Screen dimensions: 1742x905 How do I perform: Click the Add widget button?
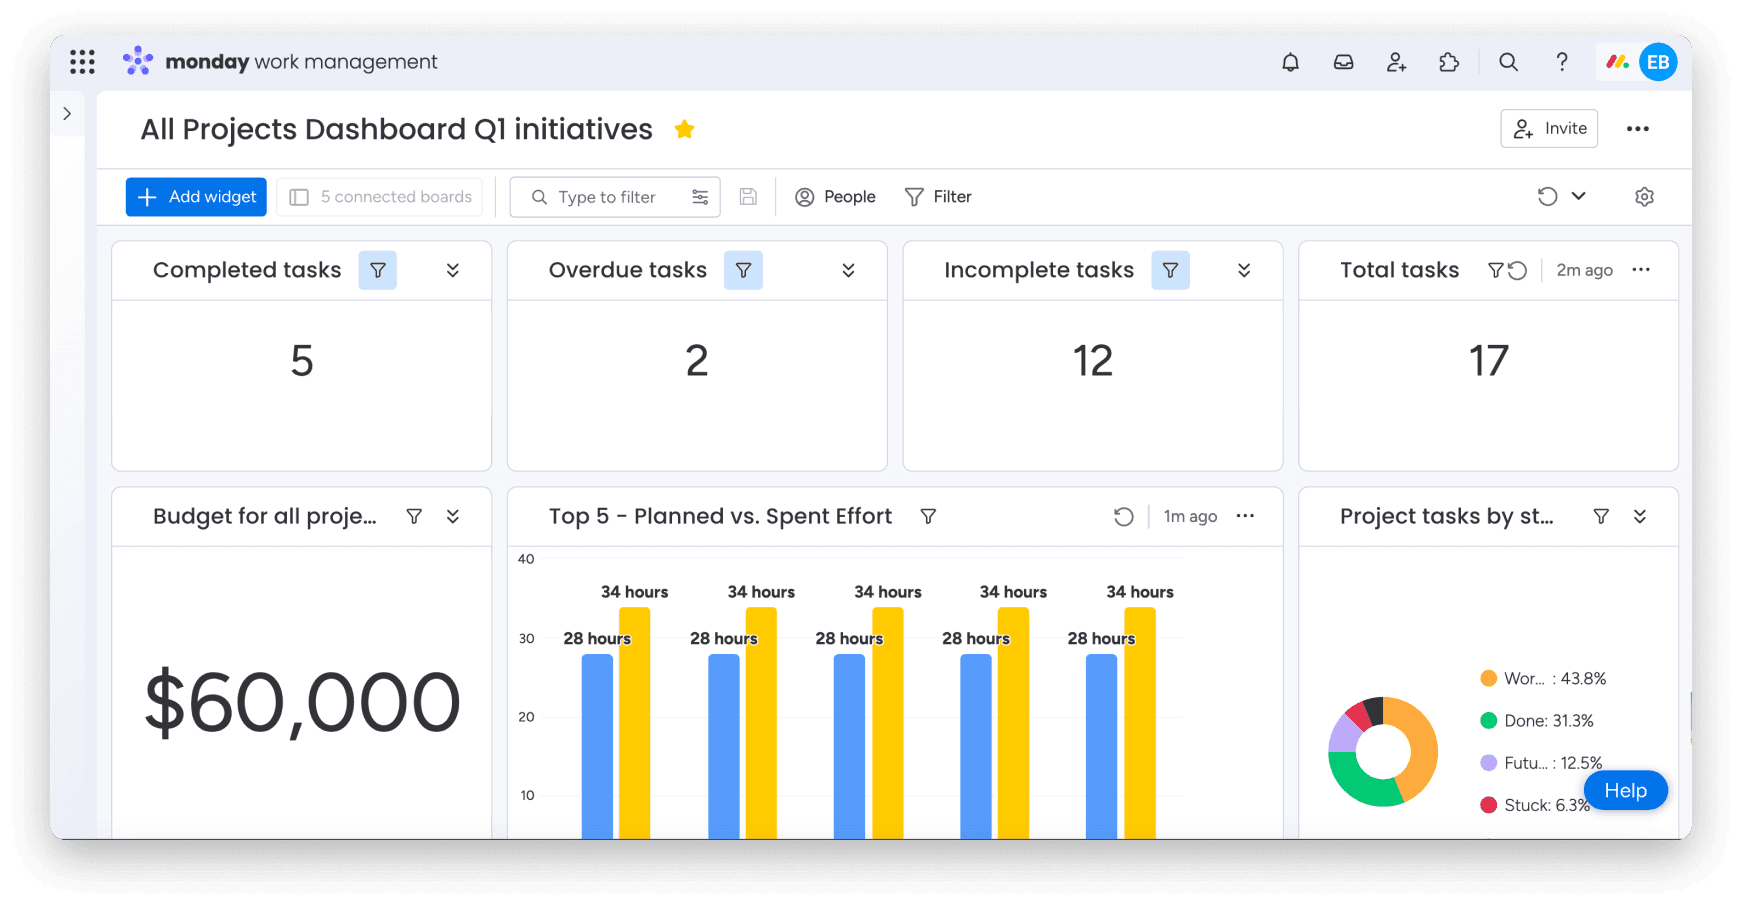195,196
